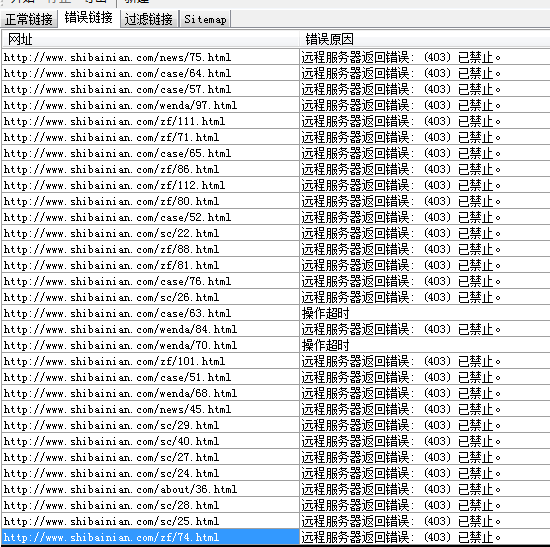Click the error reason for zf/101.html

(x=401, y=361)
